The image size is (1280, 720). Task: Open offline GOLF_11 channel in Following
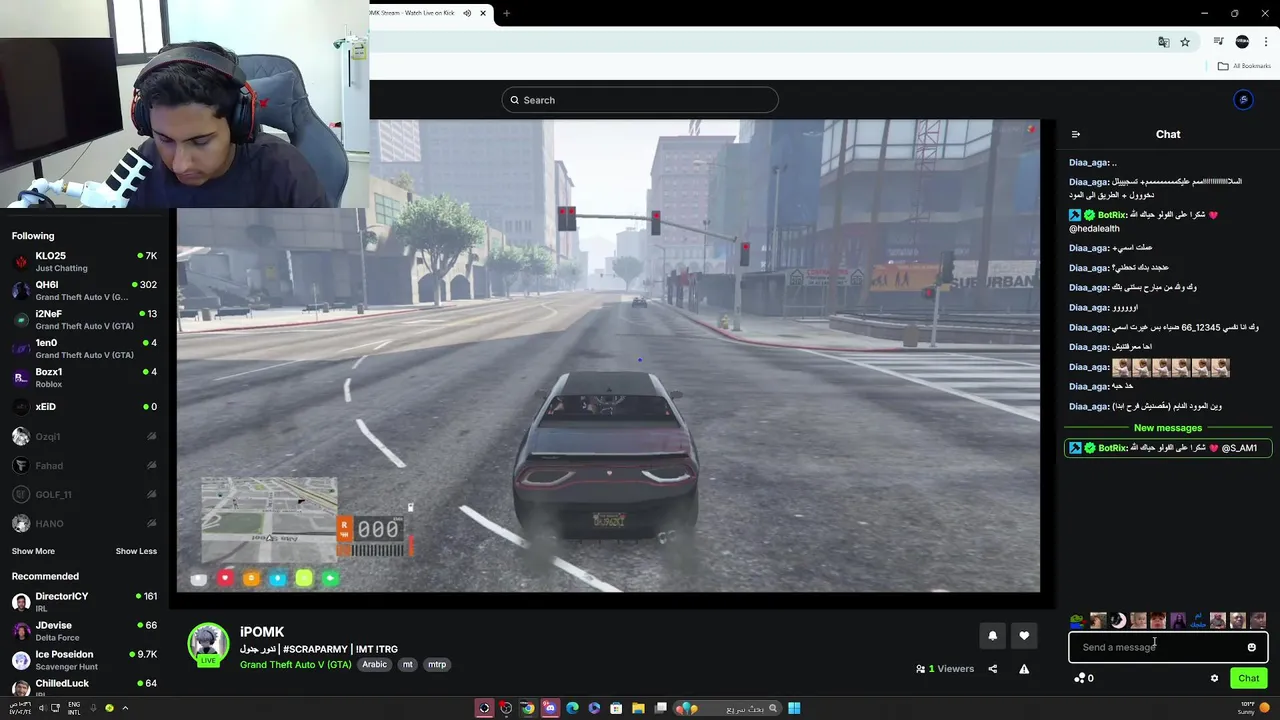(85, 494)
